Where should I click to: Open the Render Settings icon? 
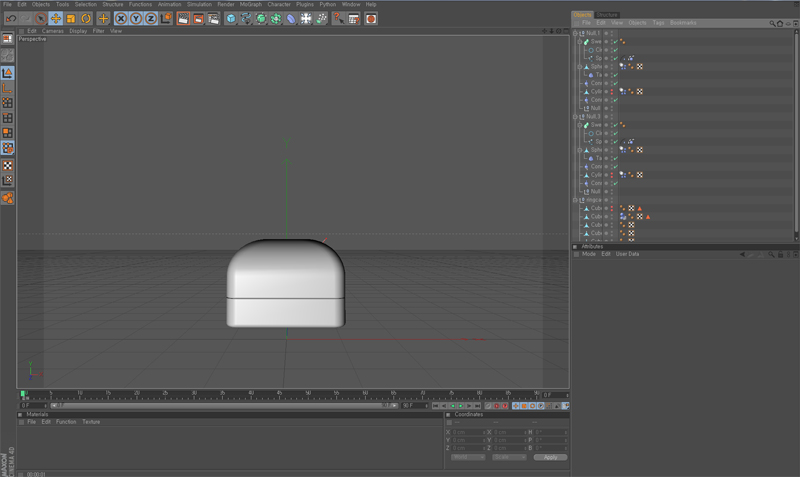[213, 19]
